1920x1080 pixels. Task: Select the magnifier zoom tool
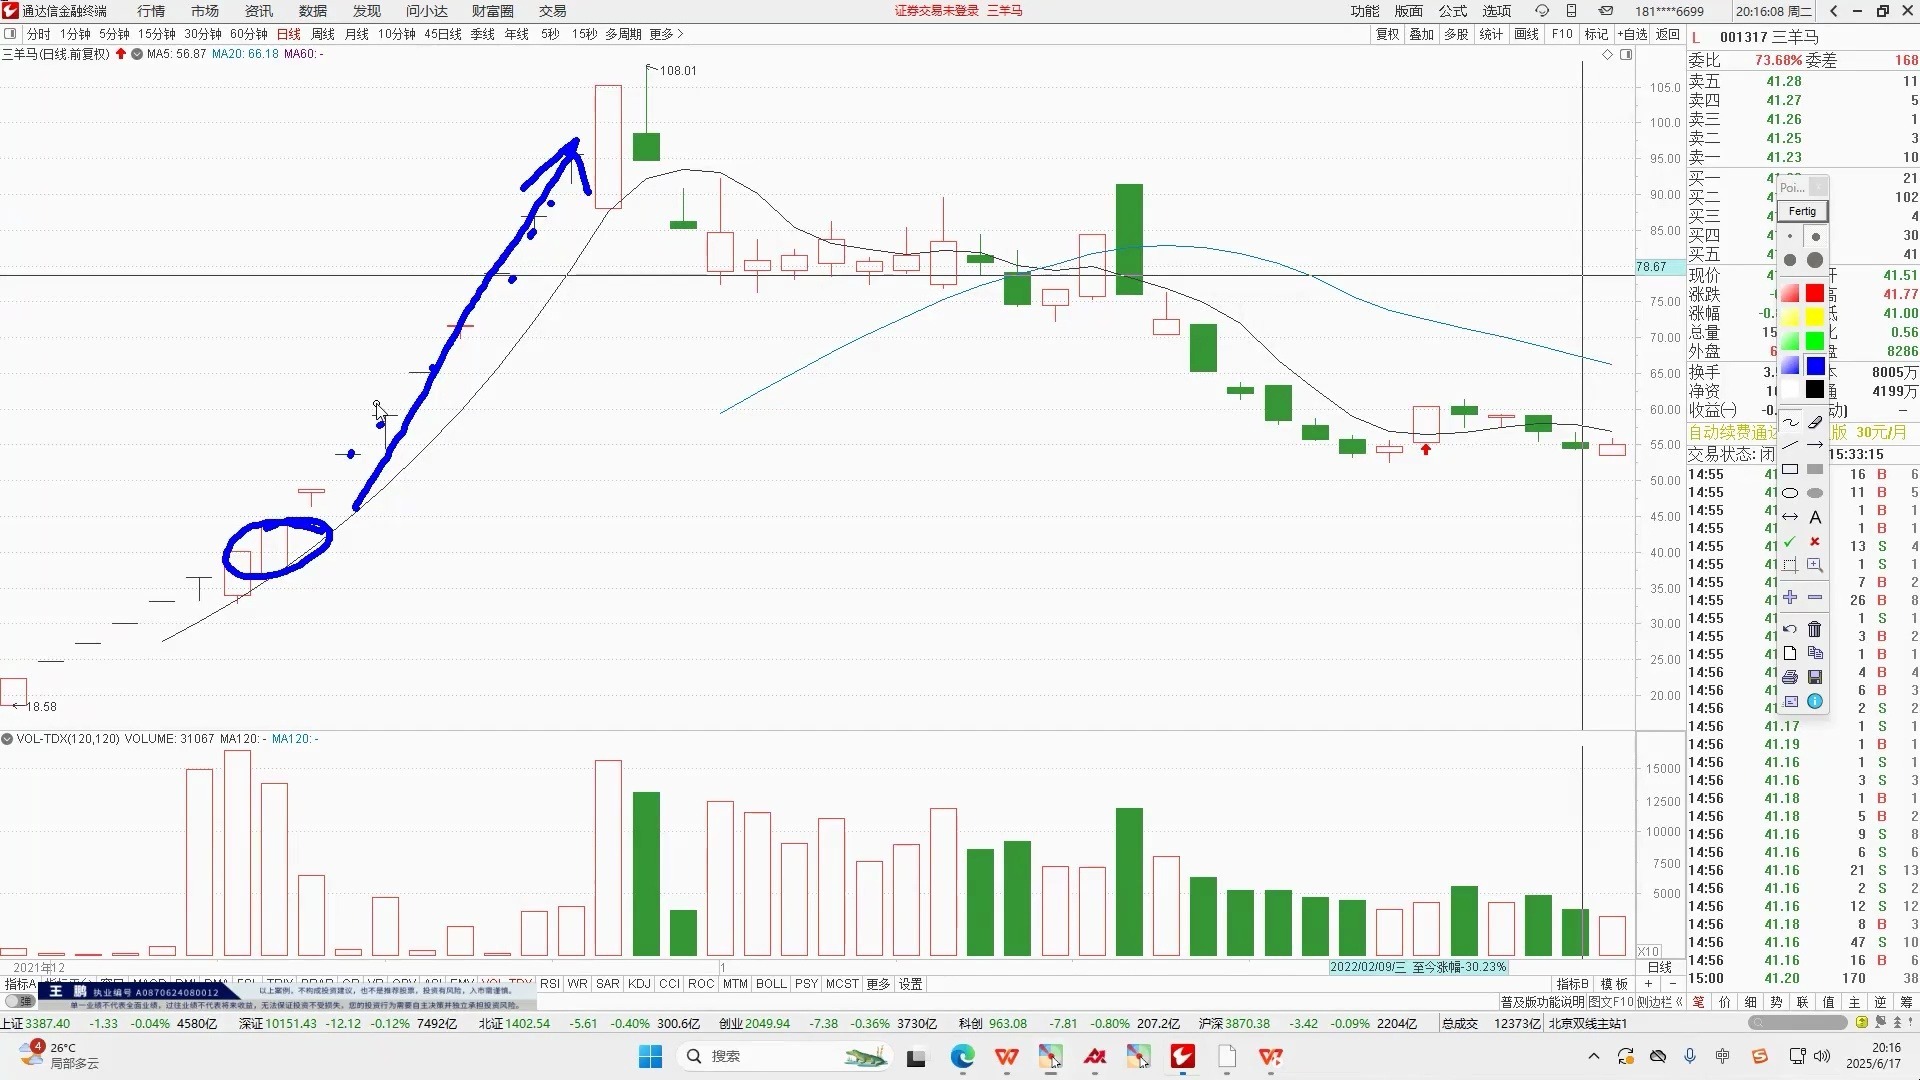(1815, 565)
